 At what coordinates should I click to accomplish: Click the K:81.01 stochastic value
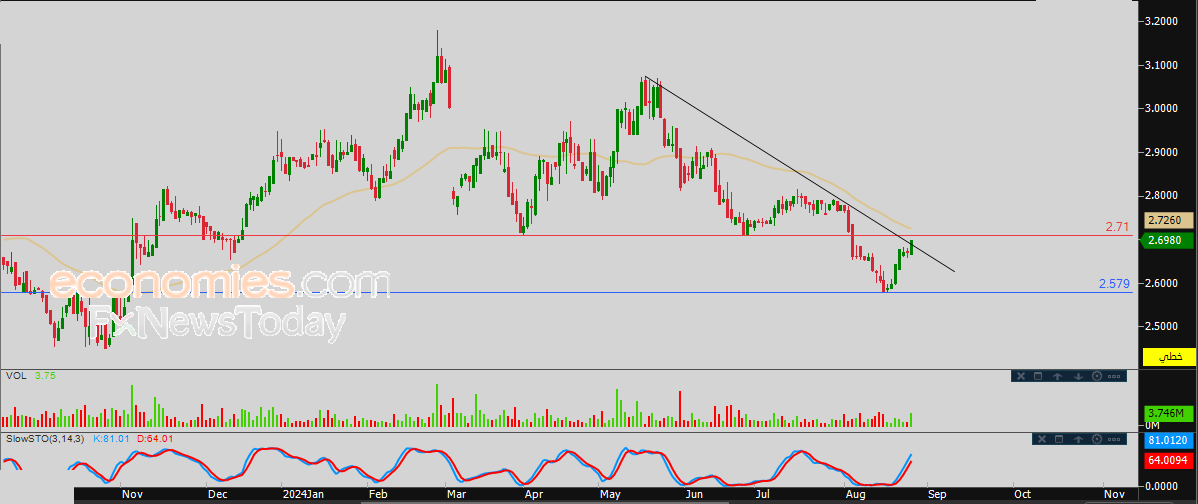click(x=112, y=438)
